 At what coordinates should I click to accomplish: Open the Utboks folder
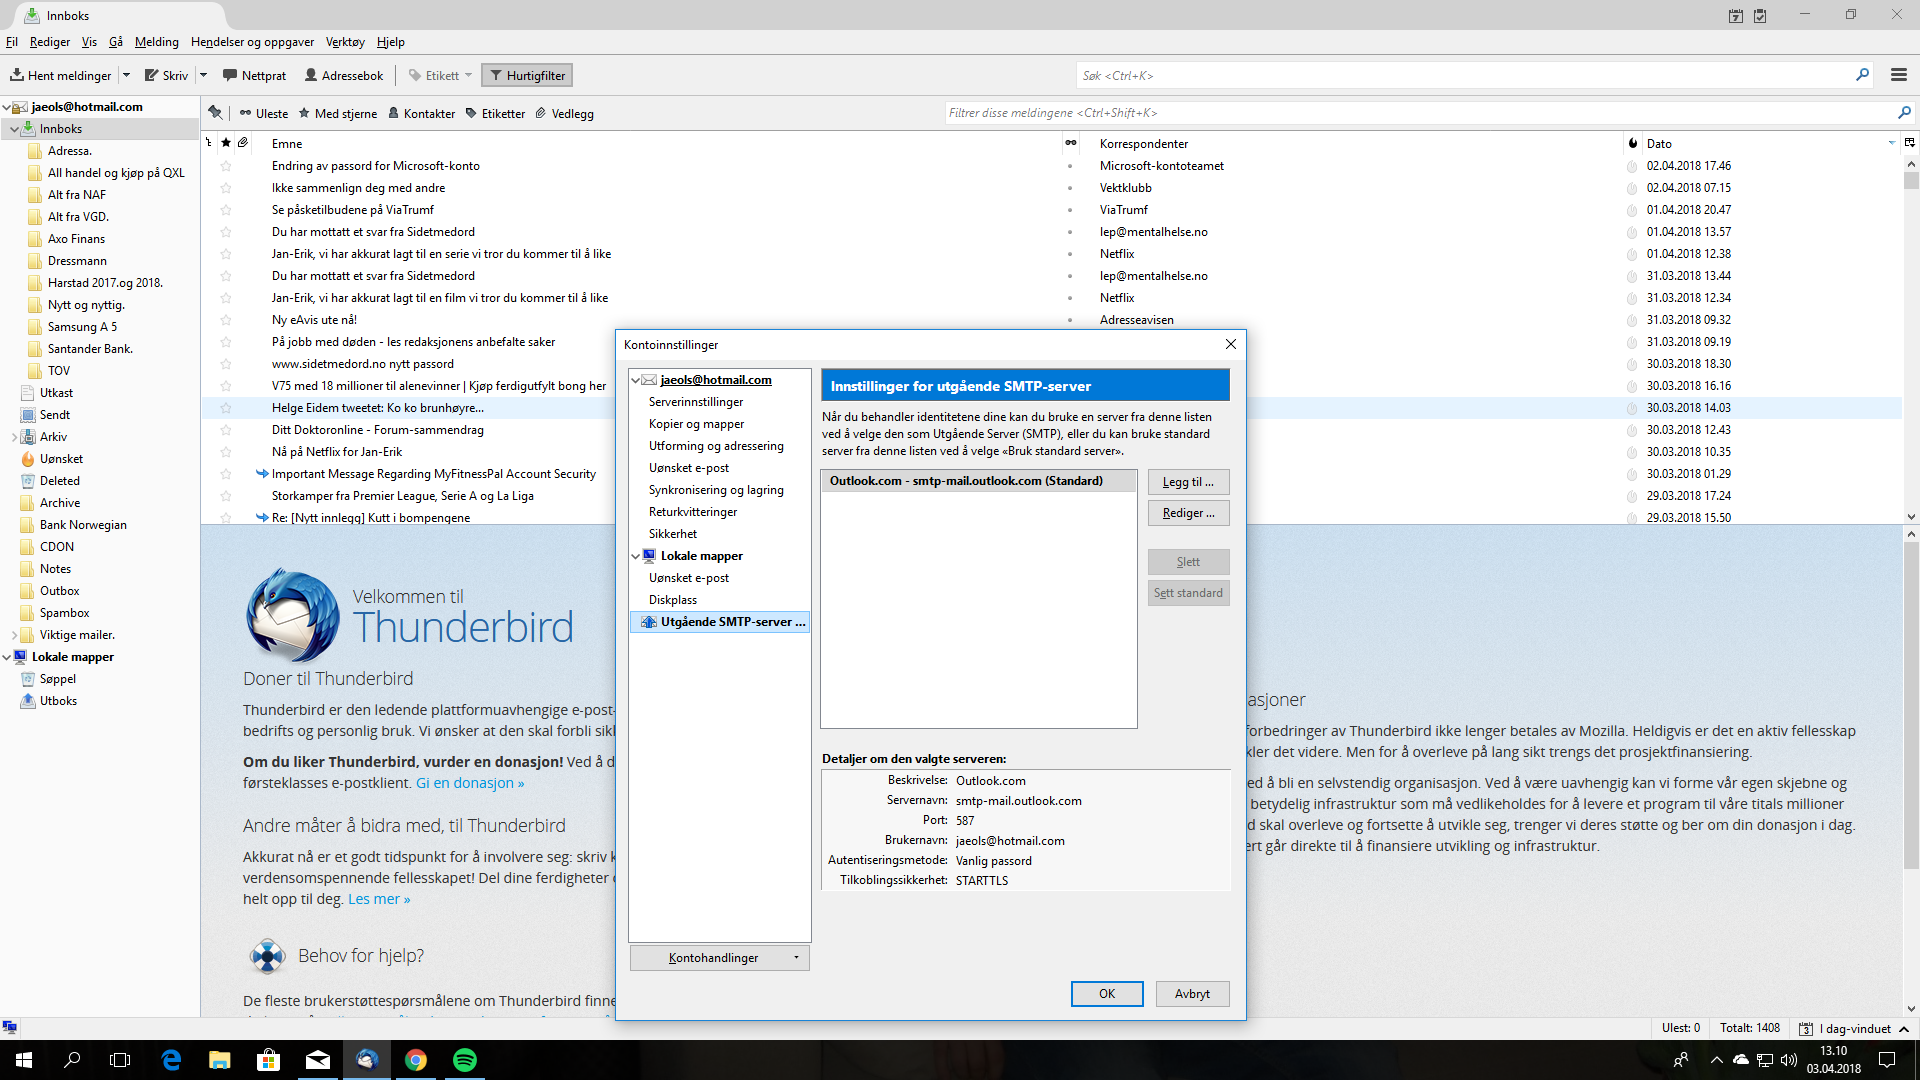click(x=58, y=701)
